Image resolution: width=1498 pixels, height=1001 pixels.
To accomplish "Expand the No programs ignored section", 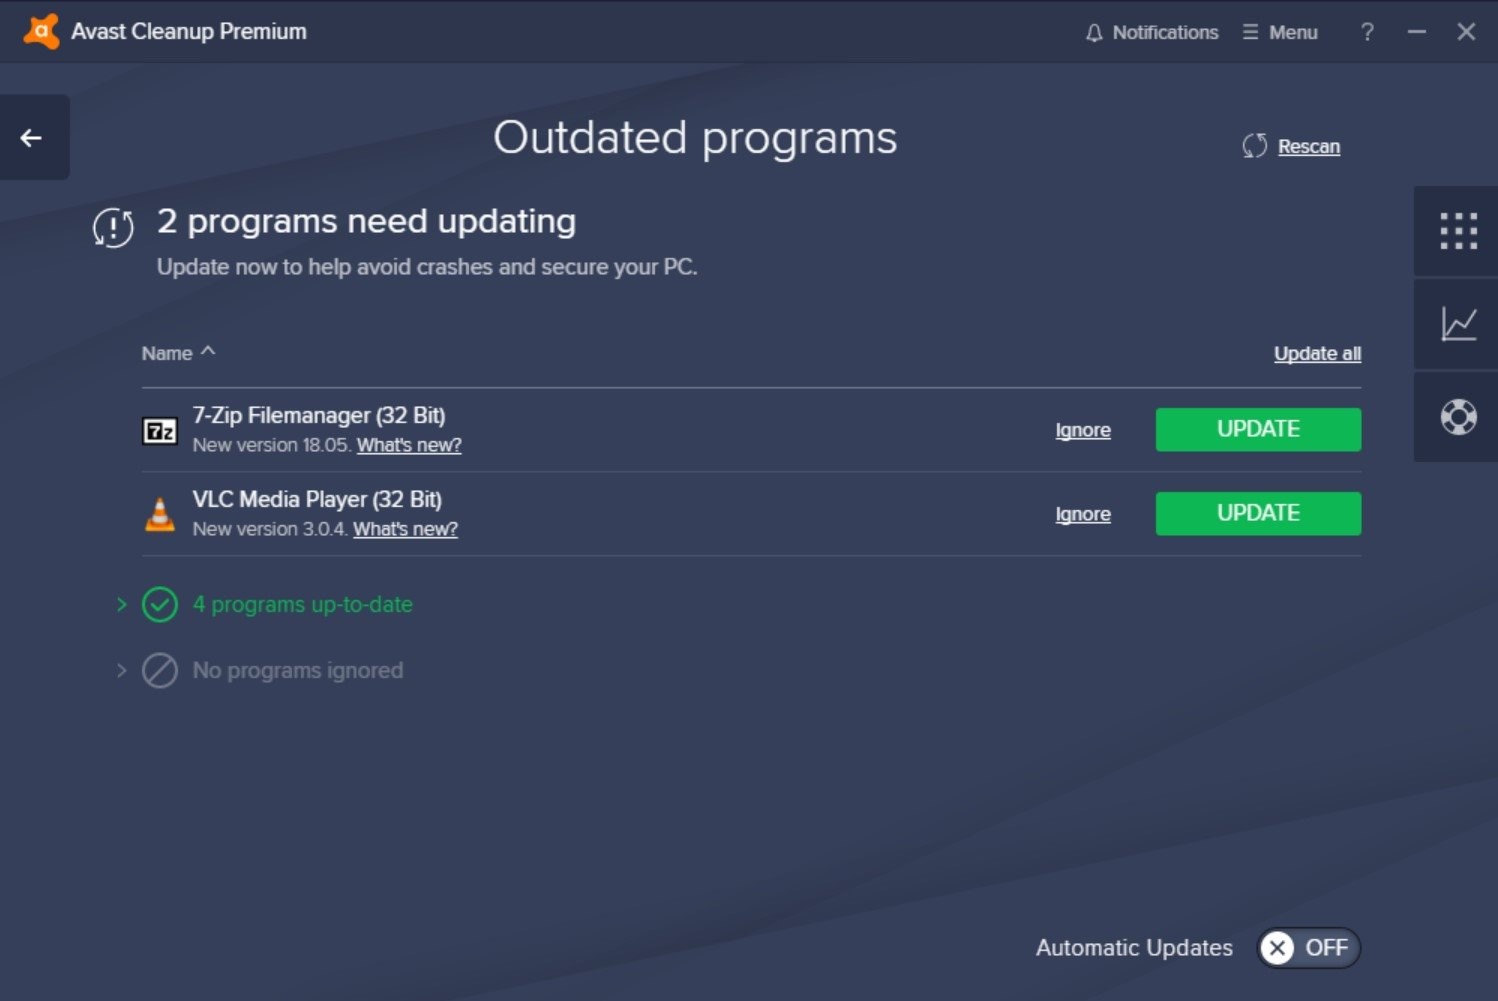I will 121,670.
